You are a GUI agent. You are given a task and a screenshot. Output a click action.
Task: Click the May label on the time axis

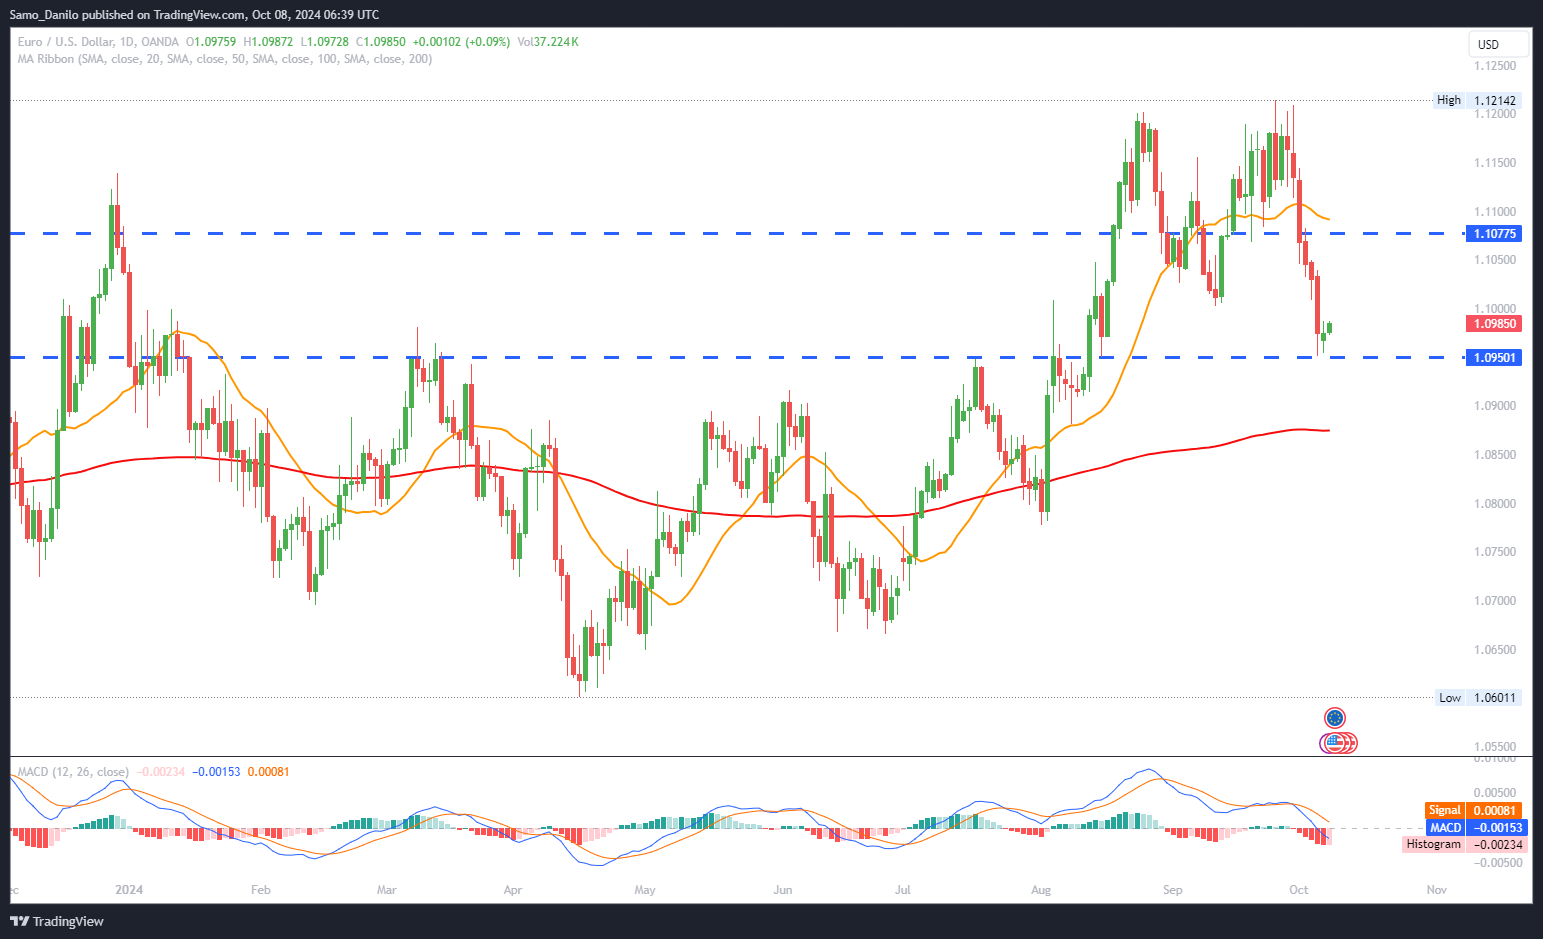(x=645, y=890)
